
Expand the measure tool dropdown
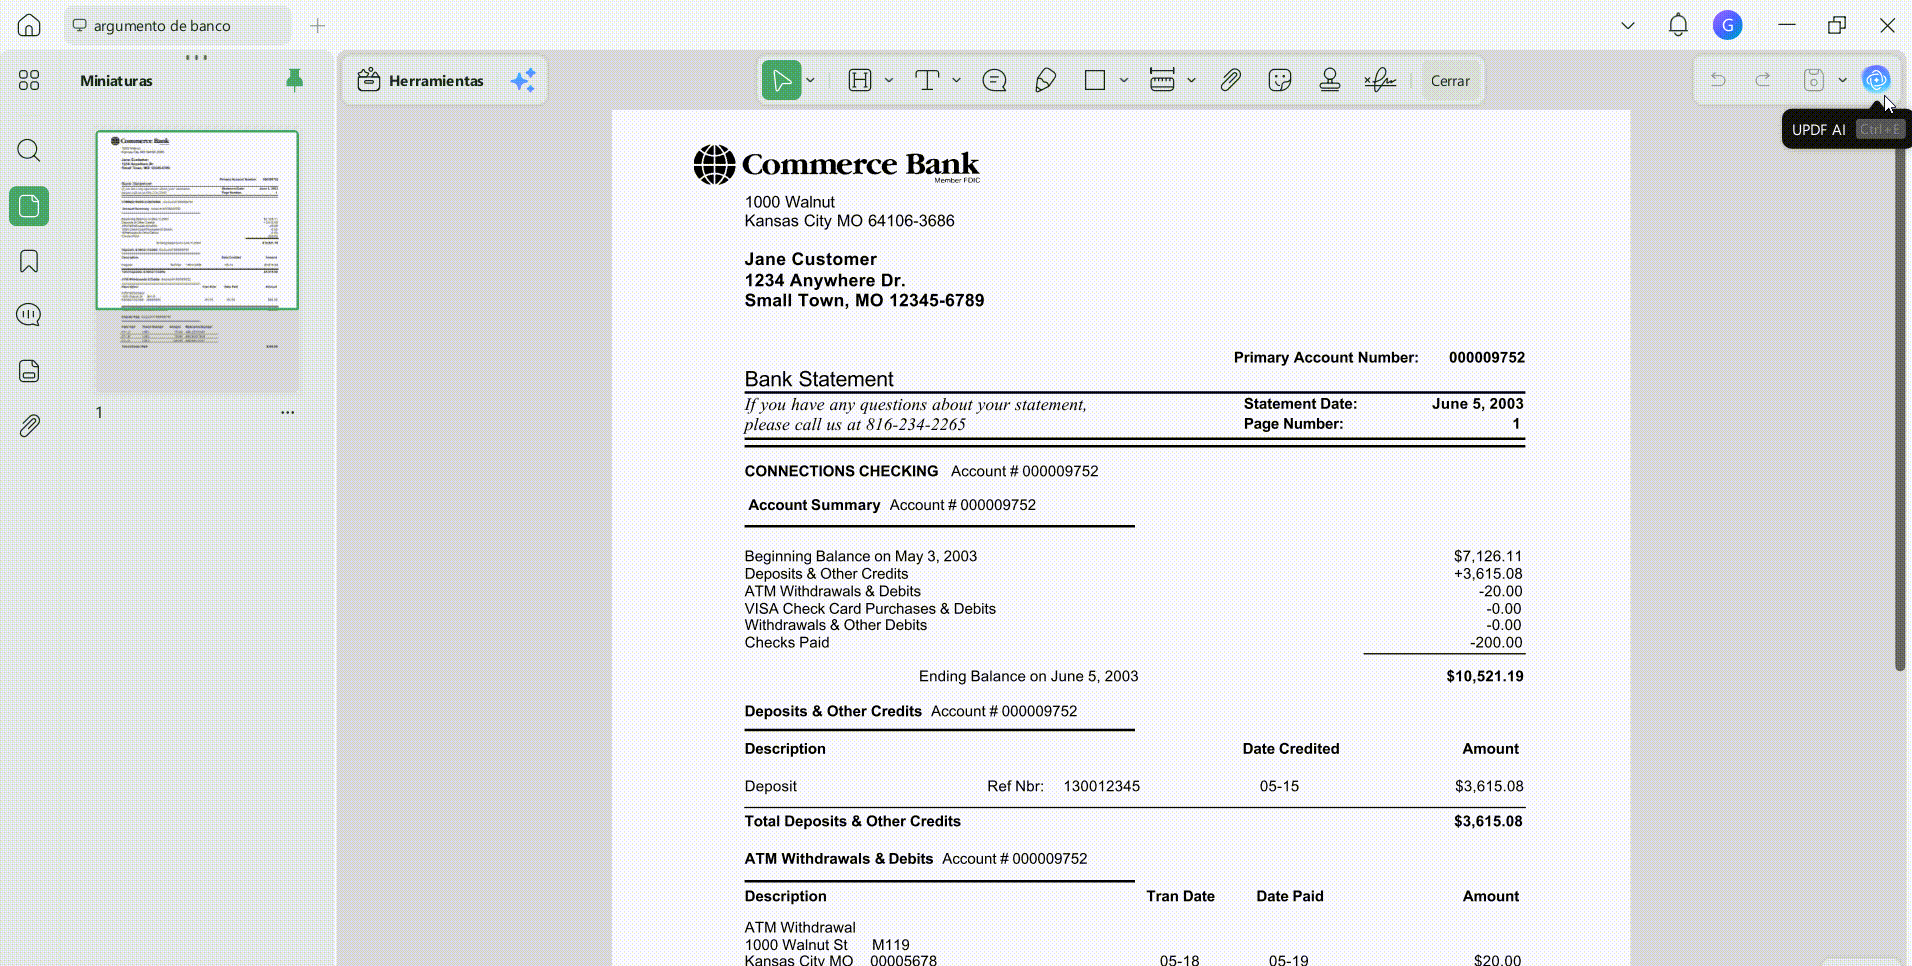pos(1191,80)
